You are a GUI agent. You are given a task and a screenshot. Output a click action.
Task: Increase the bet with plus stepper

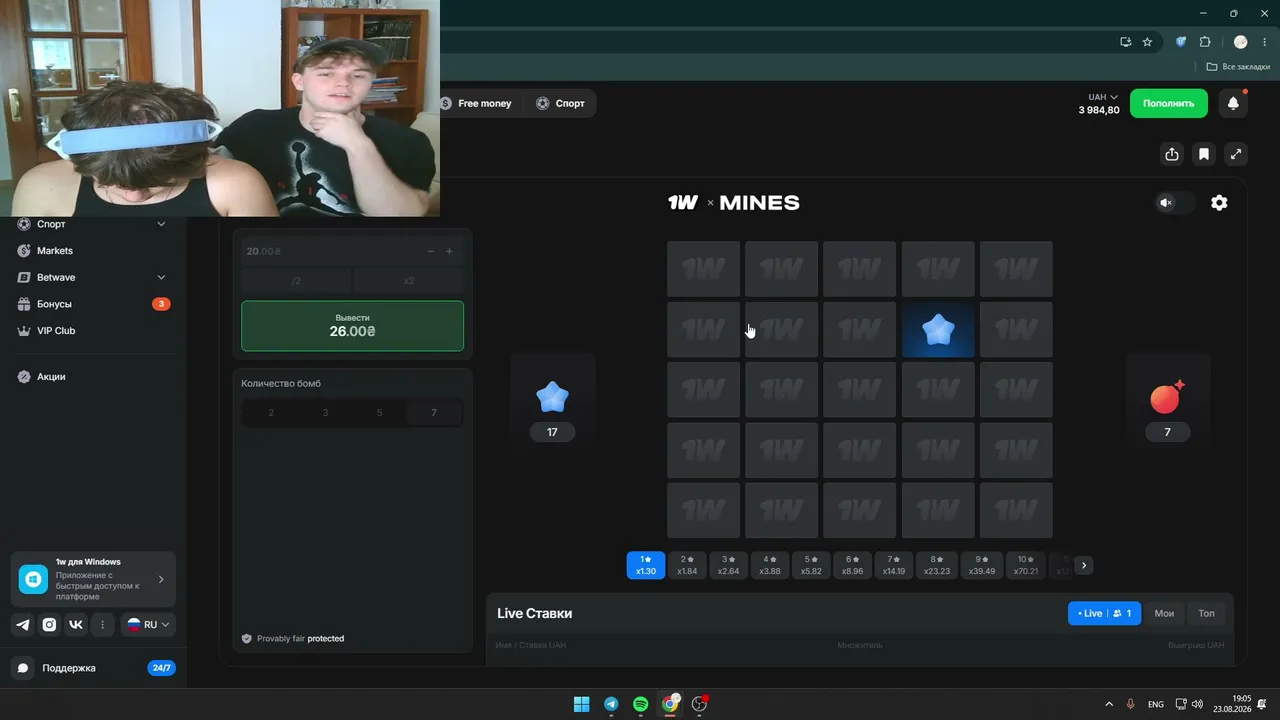[449, 252]
